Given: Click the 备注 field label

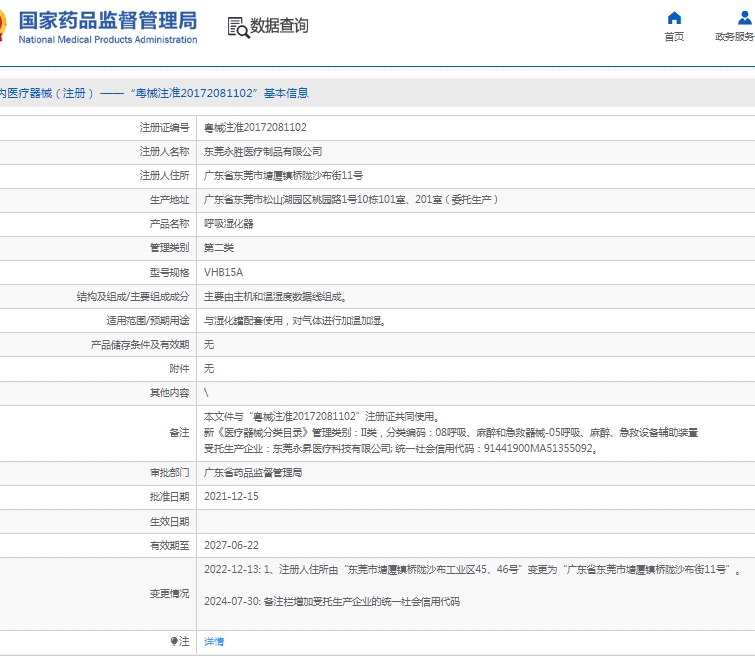Looking at the screenshot, I should 179,432.
